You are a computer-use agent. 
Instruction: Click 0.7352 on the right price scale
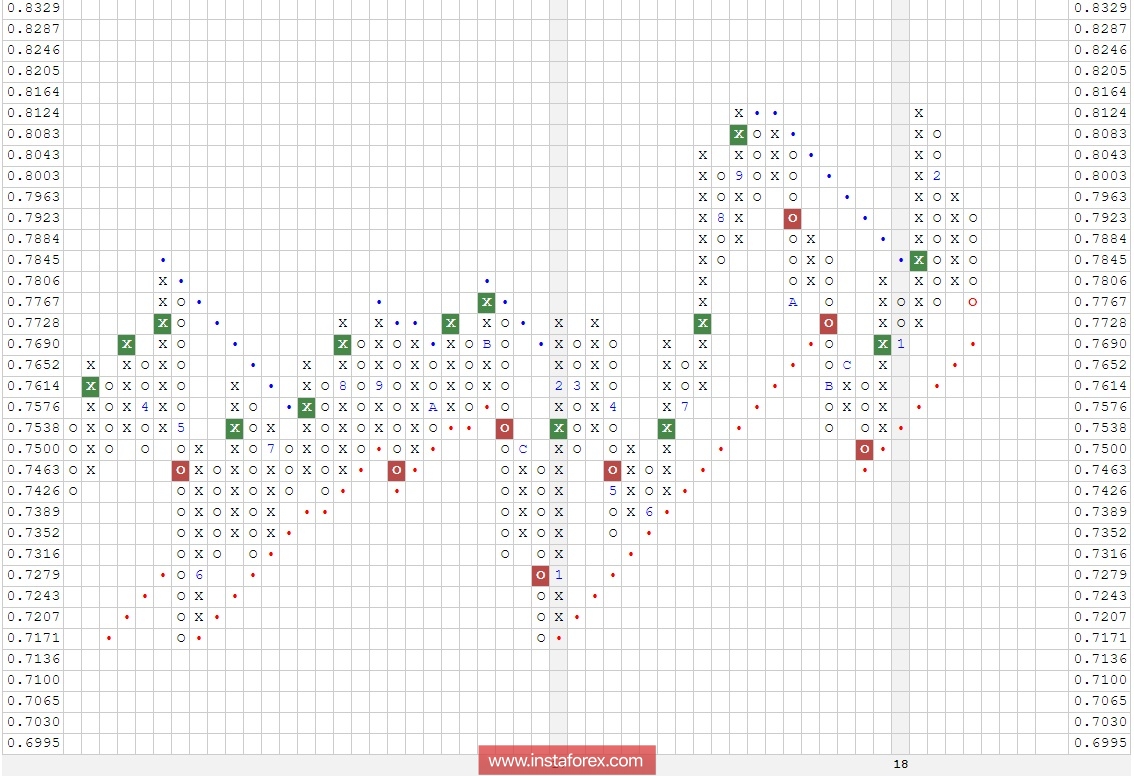[1100, 533]
